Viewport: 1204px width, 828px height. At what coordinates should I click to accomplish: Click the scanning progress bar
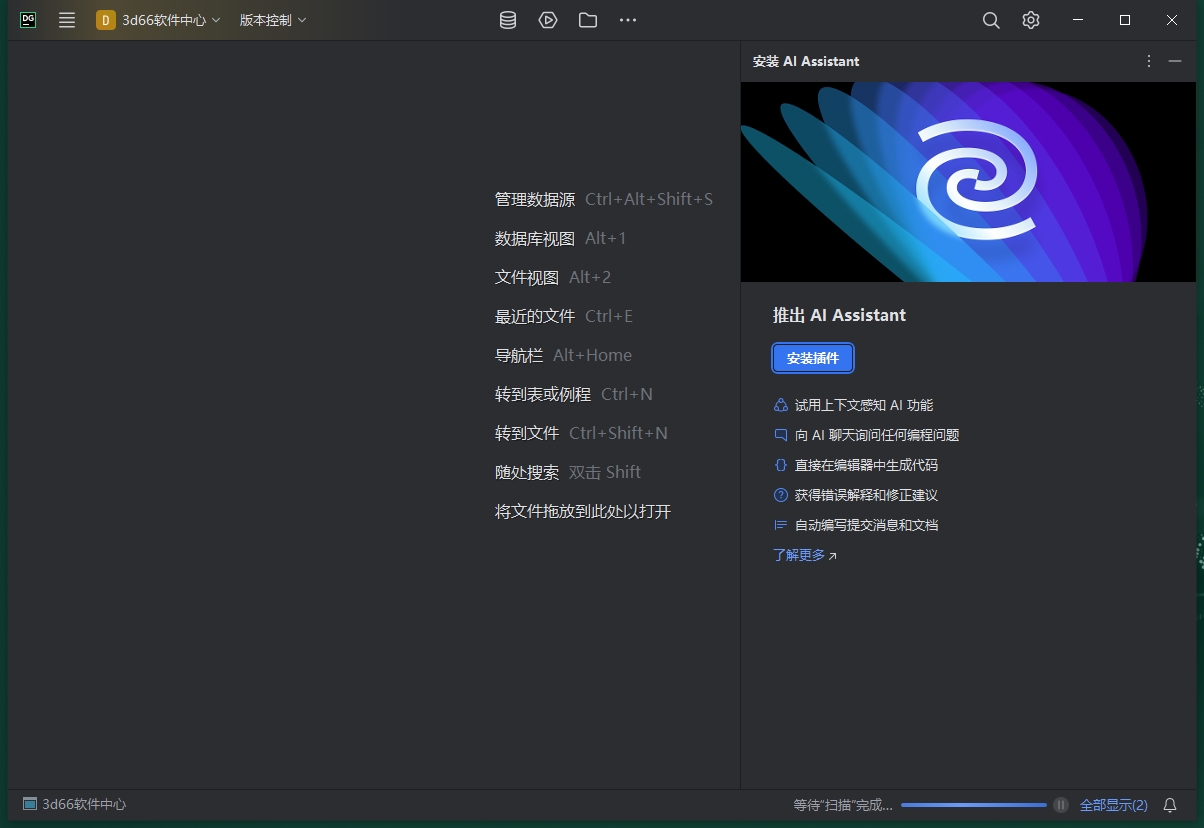pos(974,805)
